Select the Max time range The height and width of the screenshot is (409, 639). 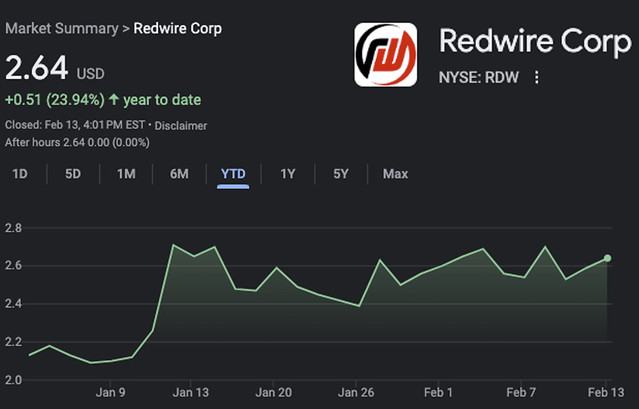click(395, 174)
